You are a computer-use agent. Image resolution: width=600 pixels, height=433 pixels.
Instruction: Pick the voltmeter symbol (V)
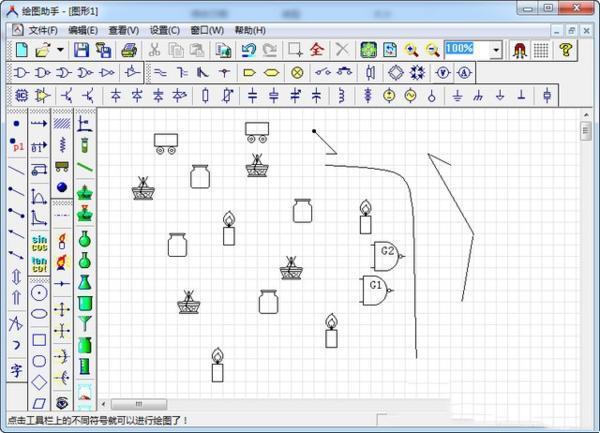click(442, 73)
